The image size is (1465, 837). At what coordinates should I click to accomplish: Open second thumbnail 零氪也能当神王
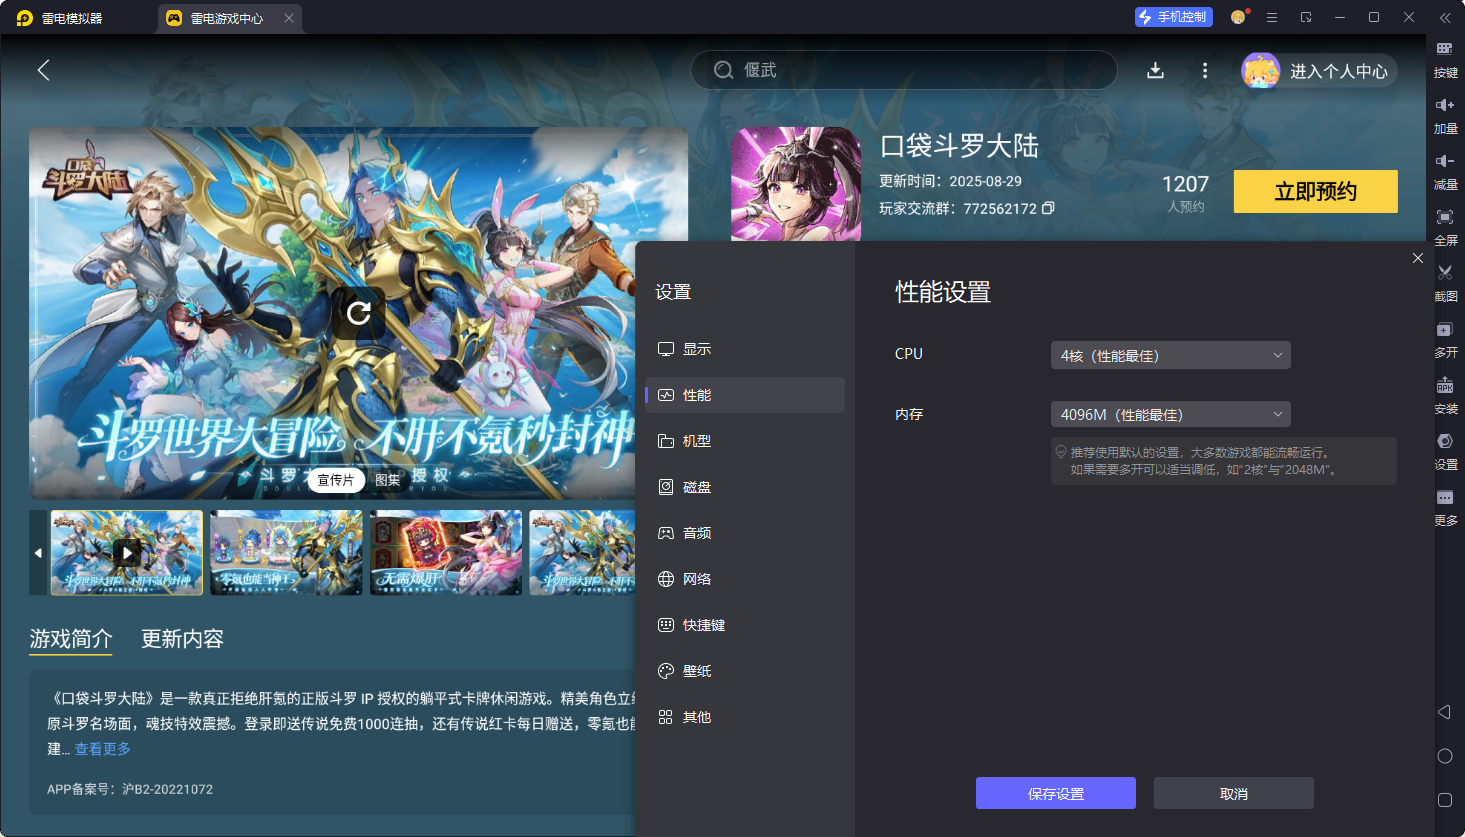(x=286, y=552)
